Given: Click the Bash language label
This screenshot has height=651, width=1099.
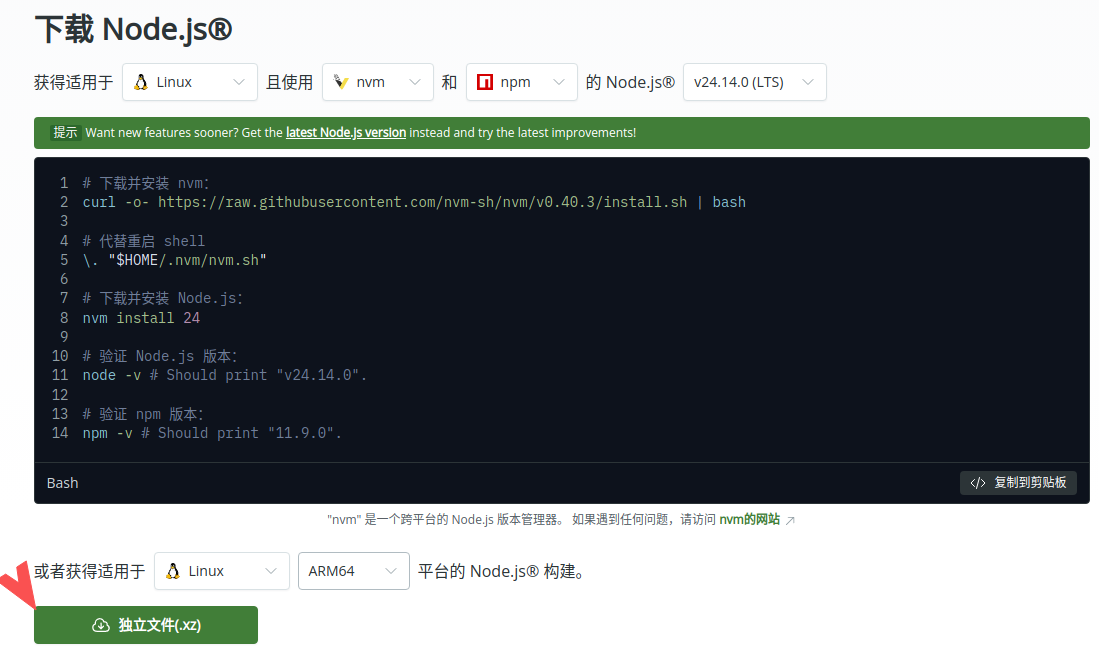Looking at the screenshot, I should (x=62, y=483).
